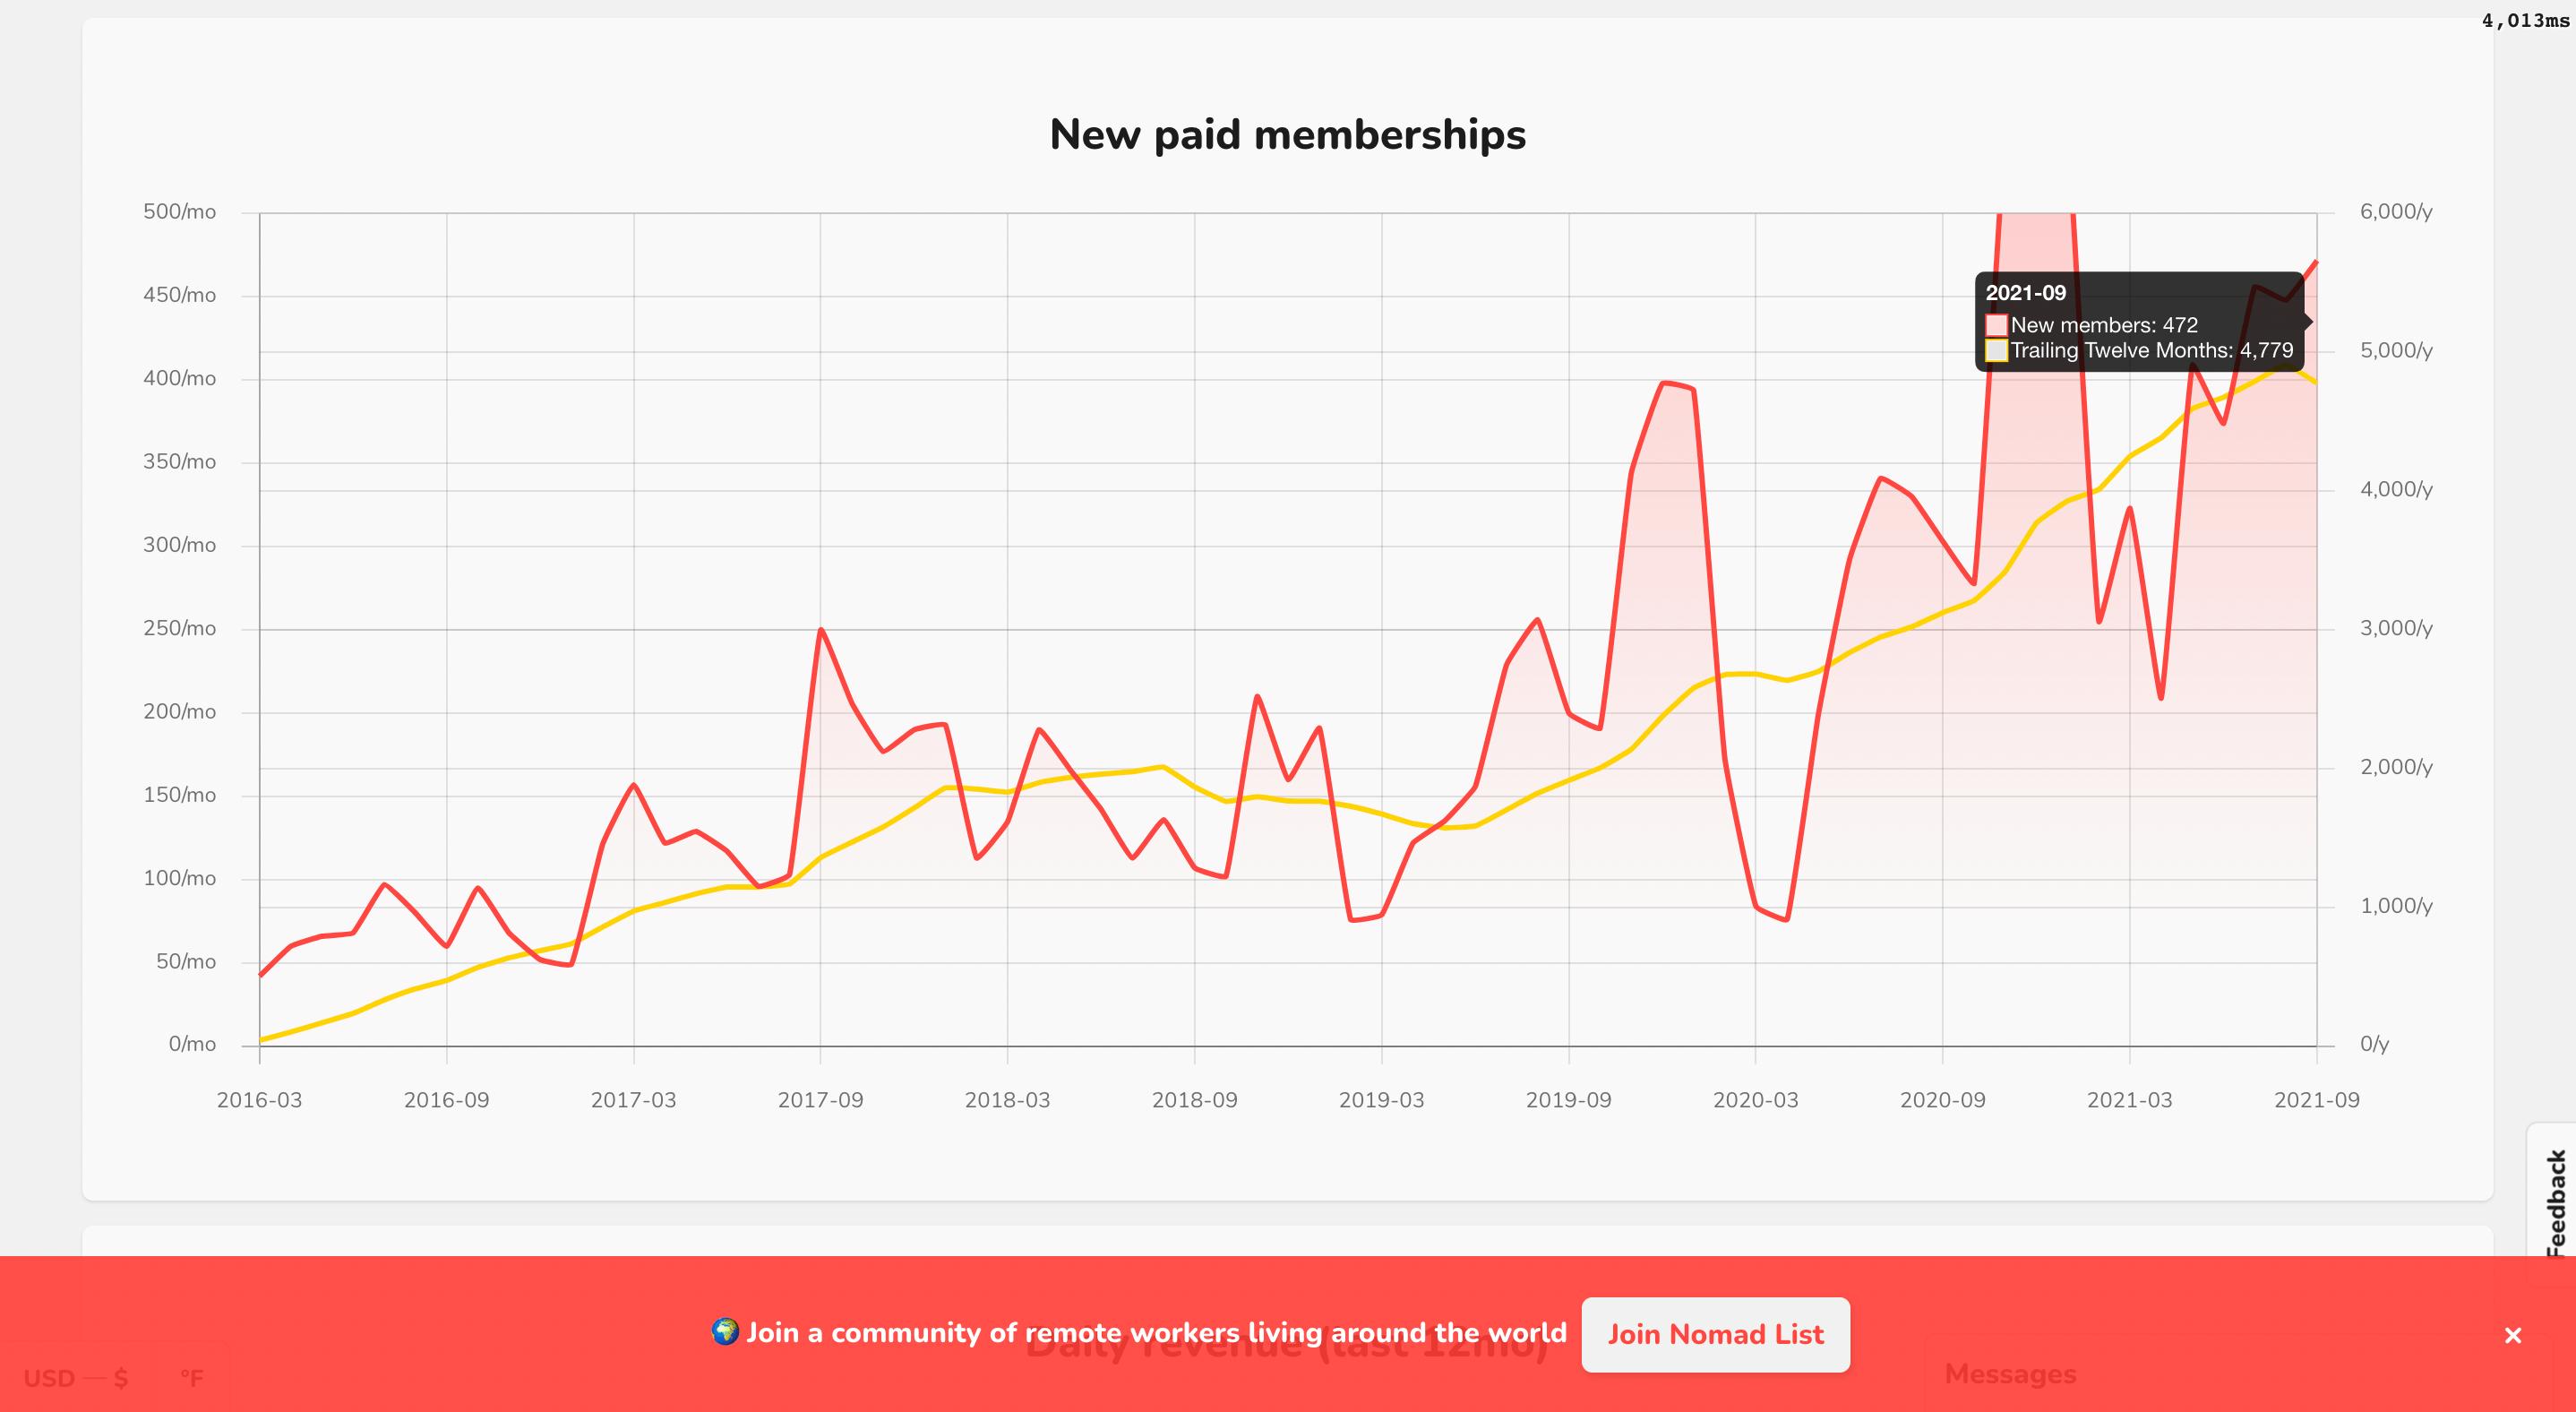The image size is (2576, 1412).
Task: Click the New paid memberships chart title
Action: coord(1287,135)
